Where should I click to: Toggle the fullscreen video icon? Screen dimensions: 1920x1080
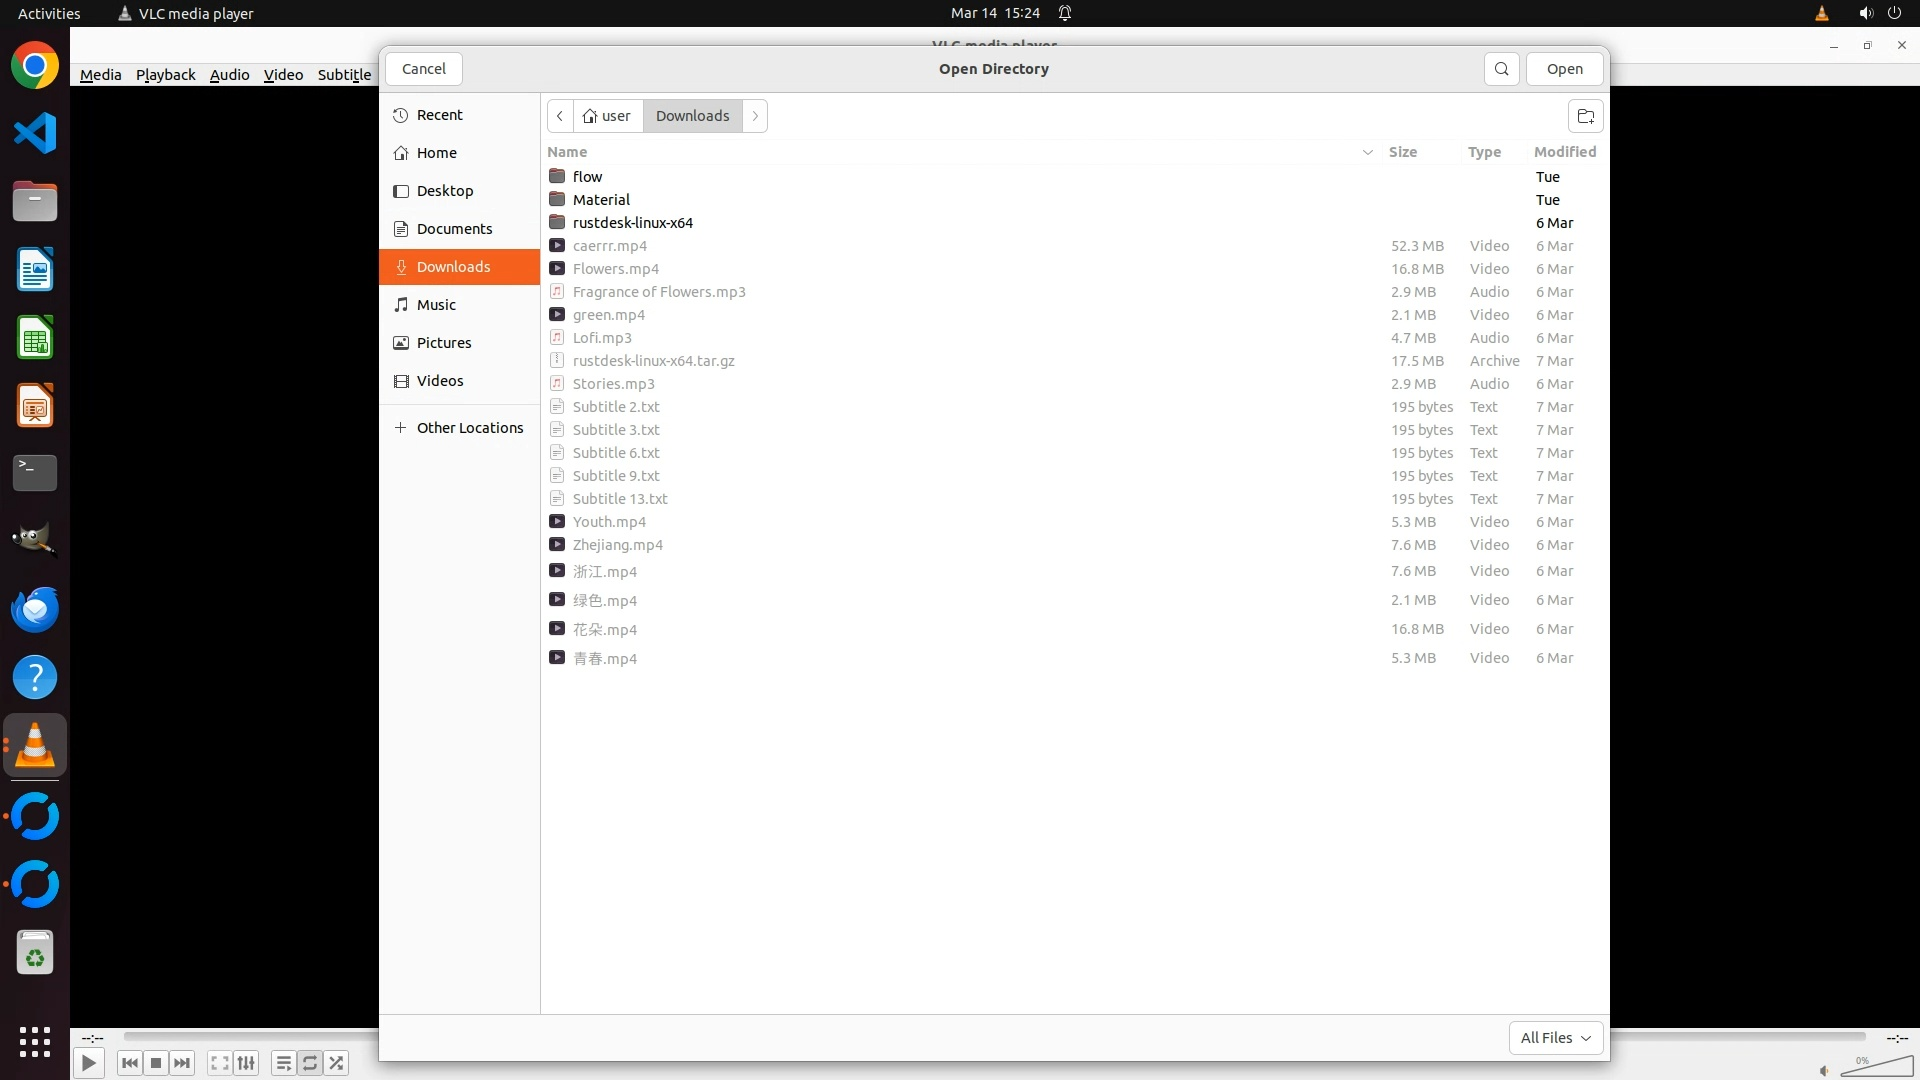coord(220,1063)
